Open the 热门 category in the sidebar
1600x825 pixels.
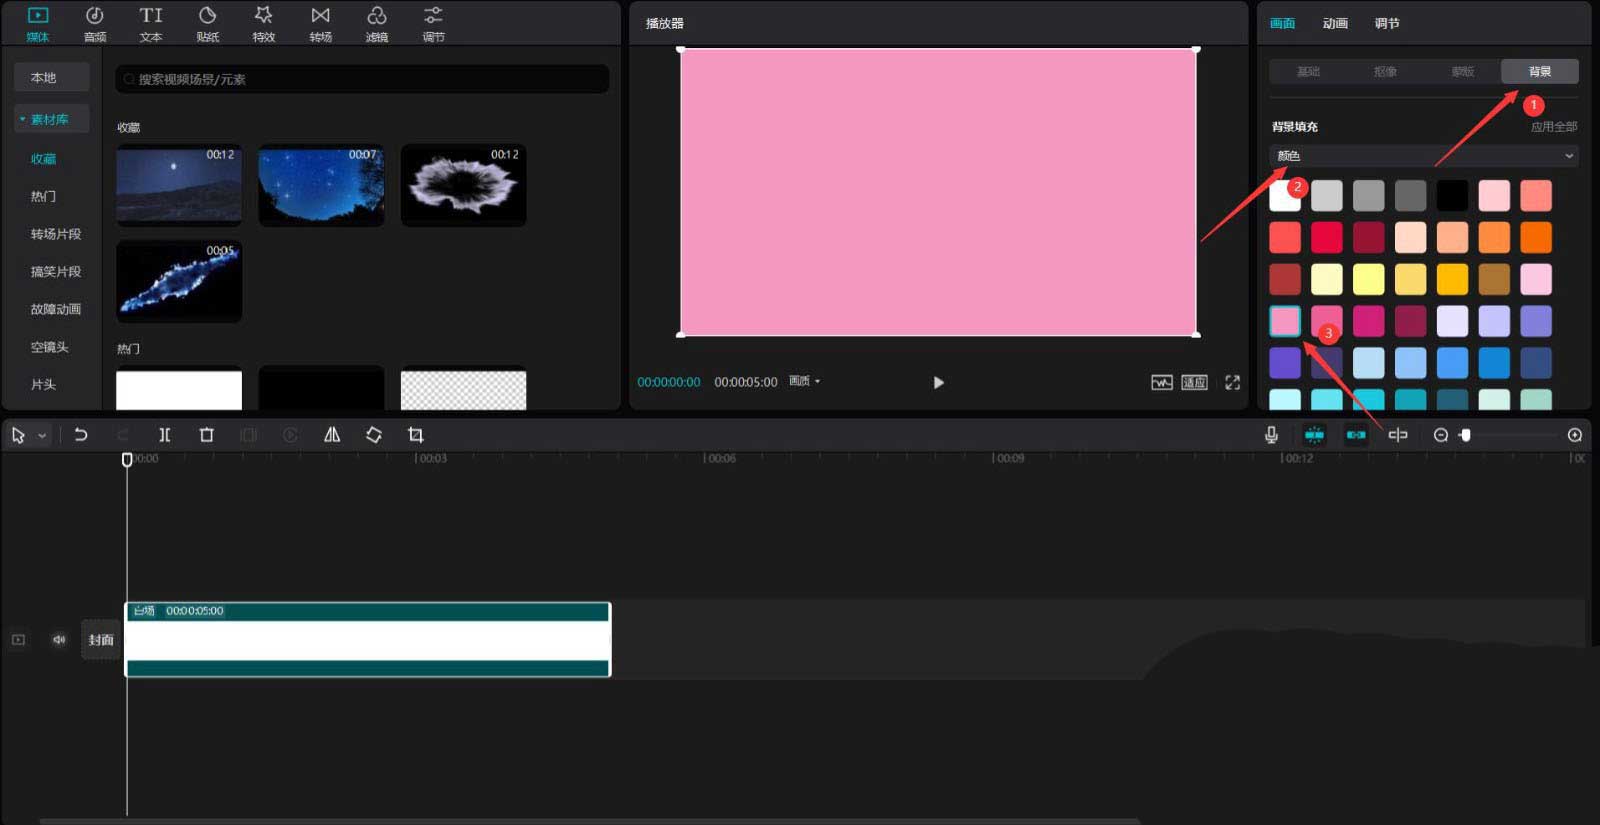[43, 196]
